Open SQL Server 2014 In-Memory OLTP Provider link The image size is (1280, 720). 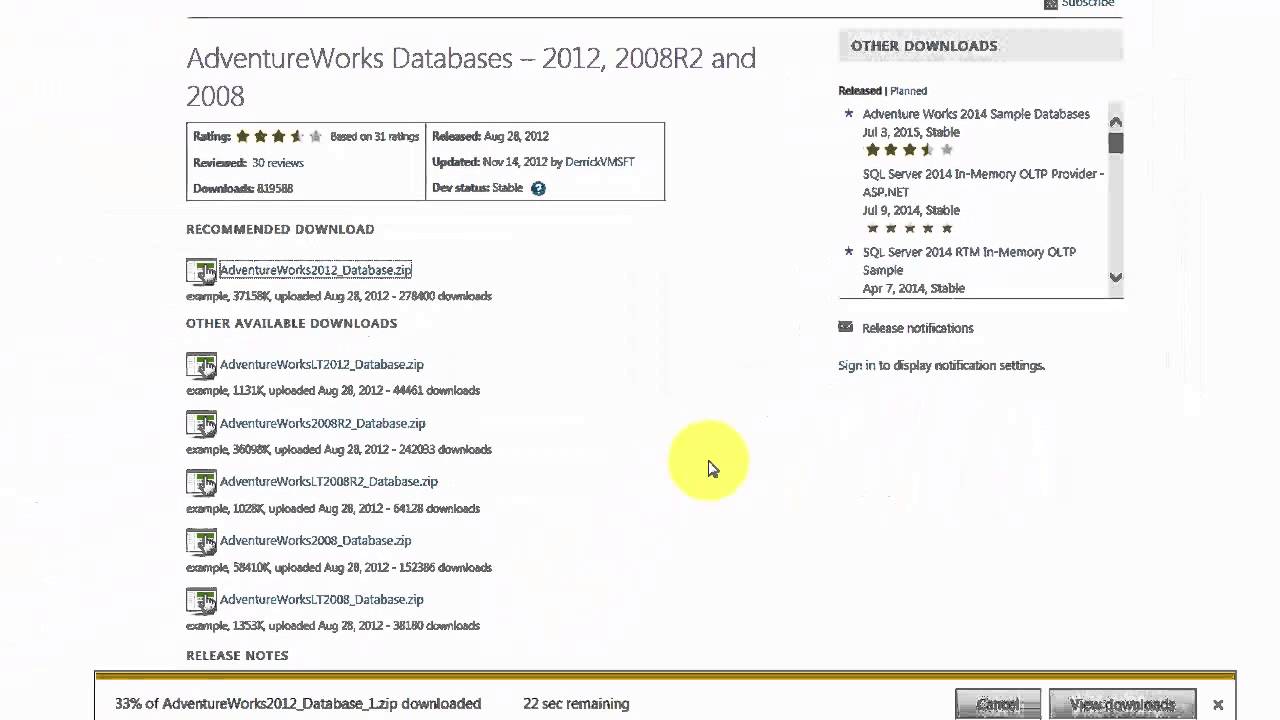coord(983,183)
